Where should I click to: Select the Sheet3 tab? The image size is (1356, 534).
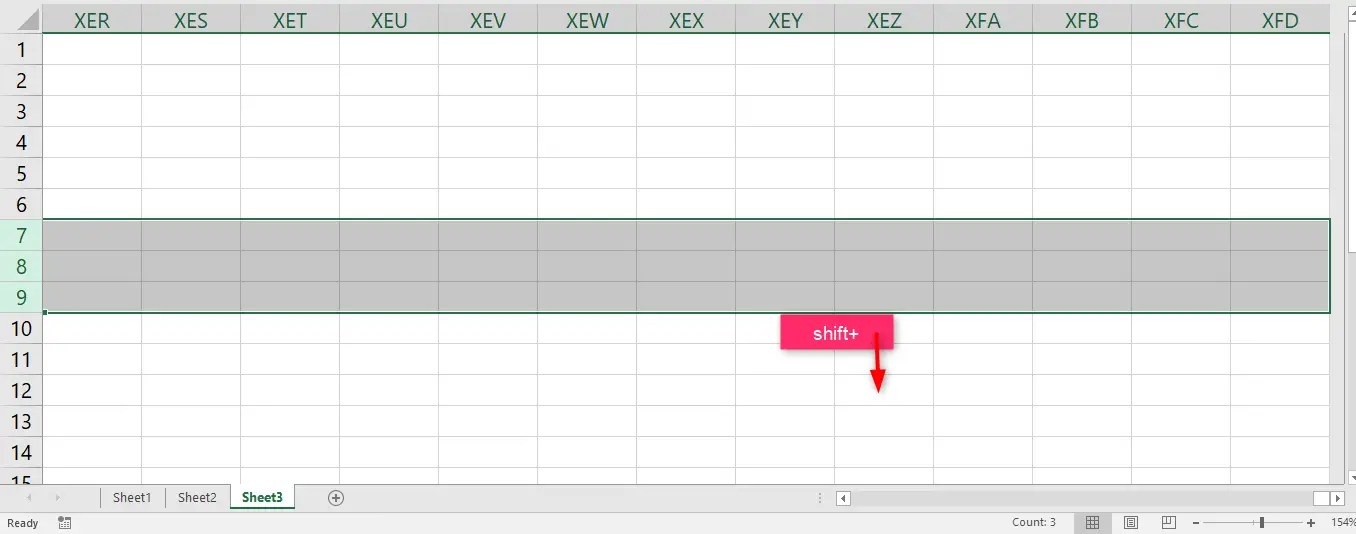coord(262,498)
